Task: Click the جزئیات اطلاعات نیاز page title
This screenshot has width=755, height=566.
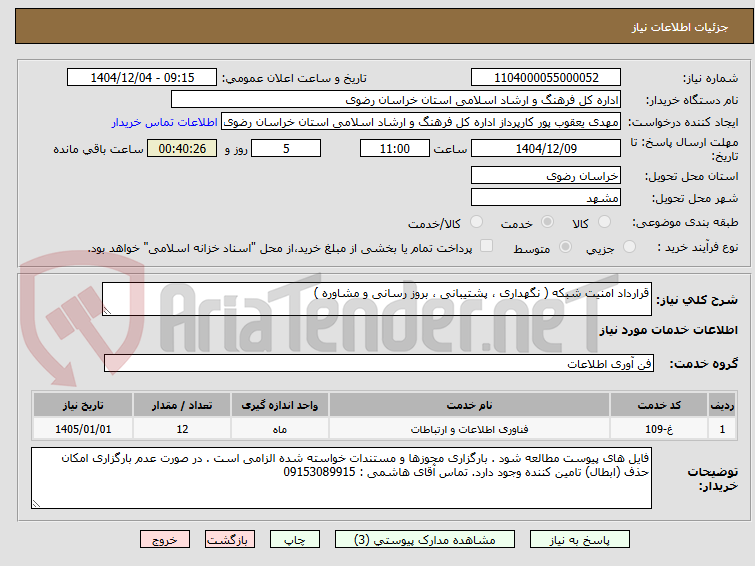Action: coord(680,27)
